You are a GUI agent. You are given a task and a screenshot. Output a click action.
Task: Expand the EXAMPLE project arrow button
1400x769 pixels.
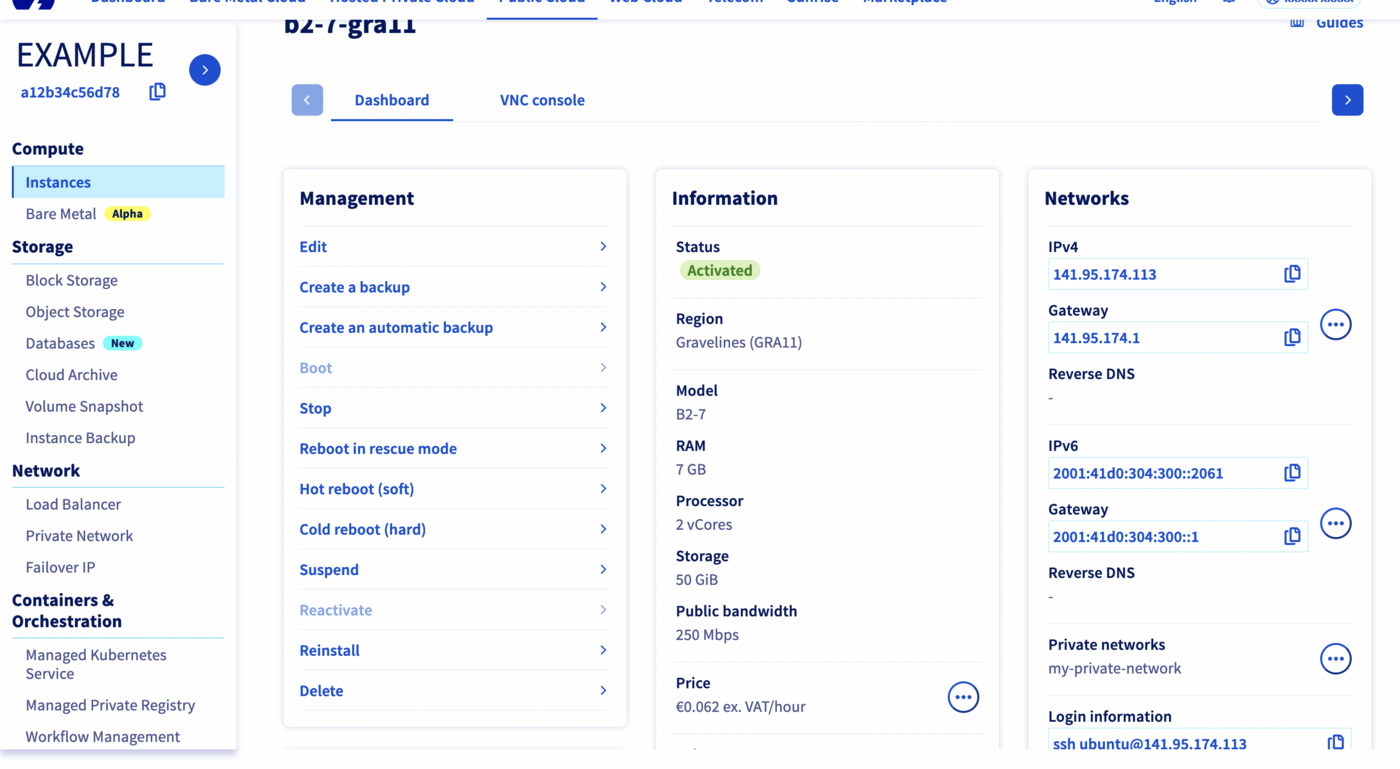[x=205, y=70]
